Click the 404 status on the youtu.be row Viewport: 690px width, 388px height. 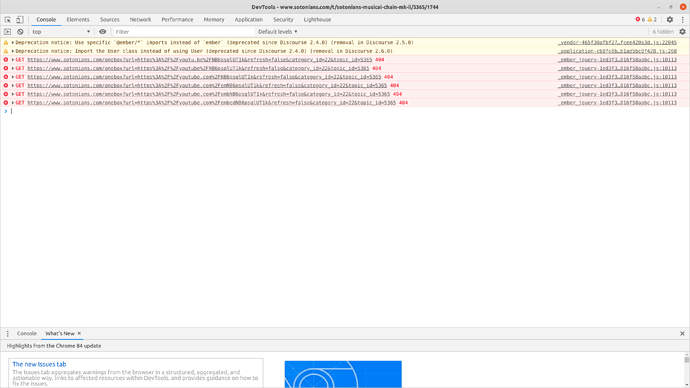(x=380, y=60)
